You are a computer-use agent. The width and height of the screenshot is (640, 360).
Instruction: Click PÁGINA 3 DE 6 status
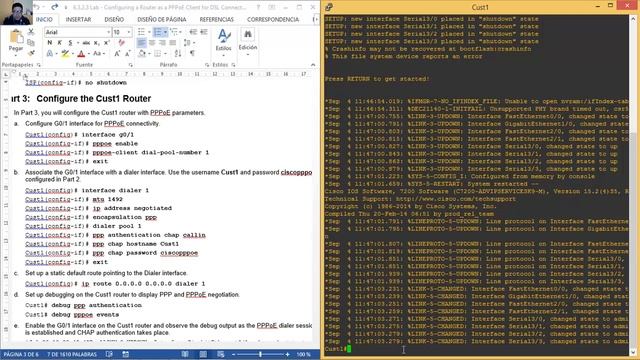21,354
